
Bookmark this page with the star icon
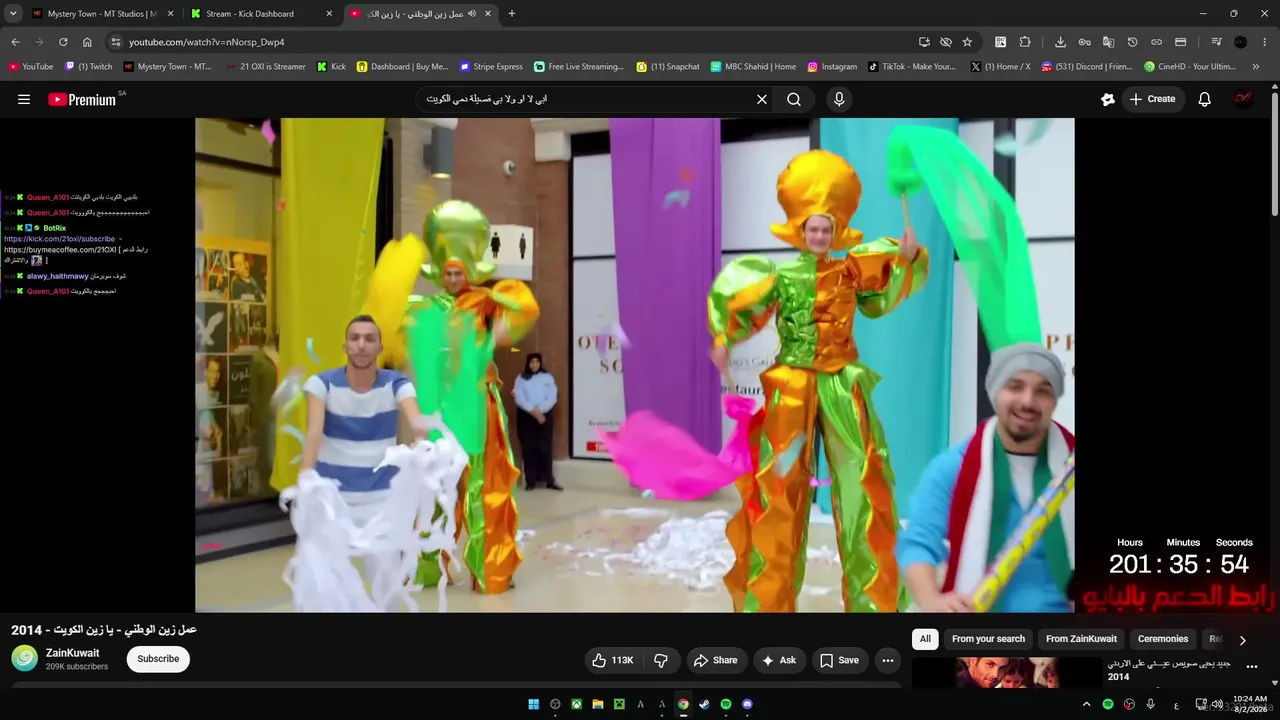pyautogui.click(x=967, y=42)
